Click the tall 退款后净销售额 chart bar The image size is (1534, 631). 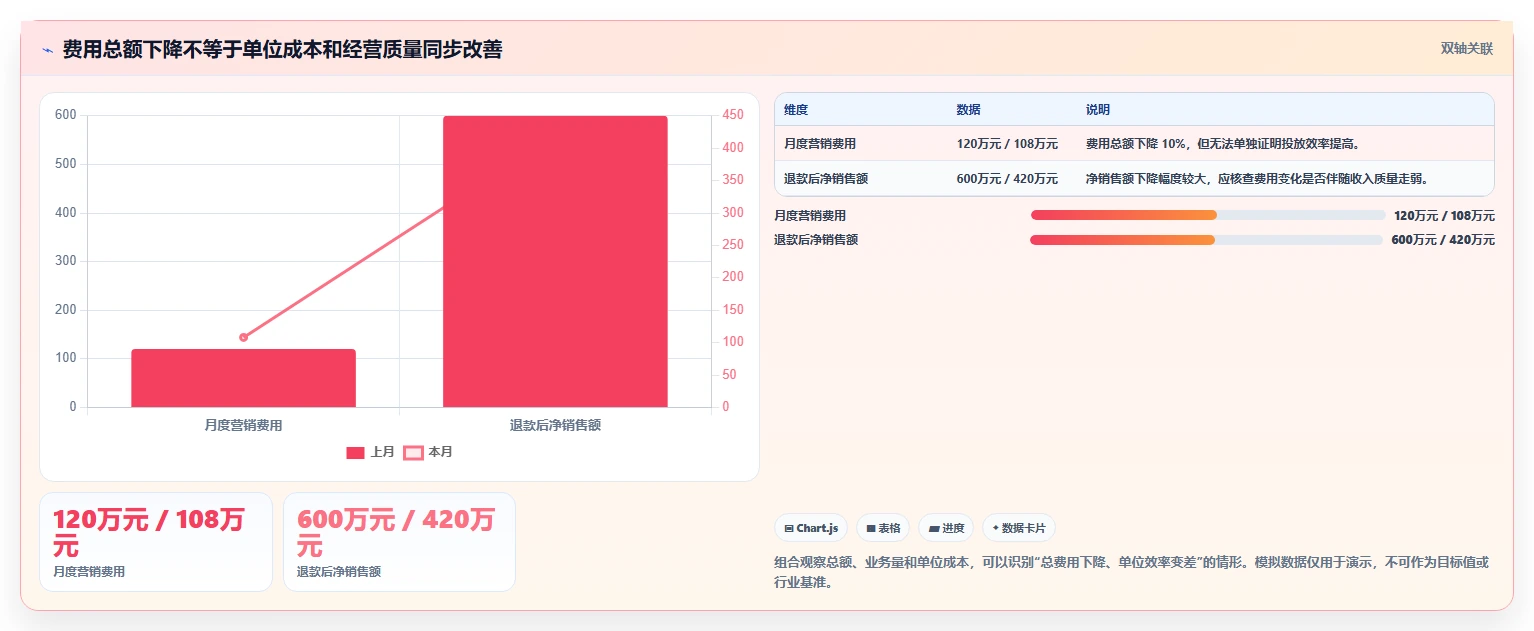[555, 261]
